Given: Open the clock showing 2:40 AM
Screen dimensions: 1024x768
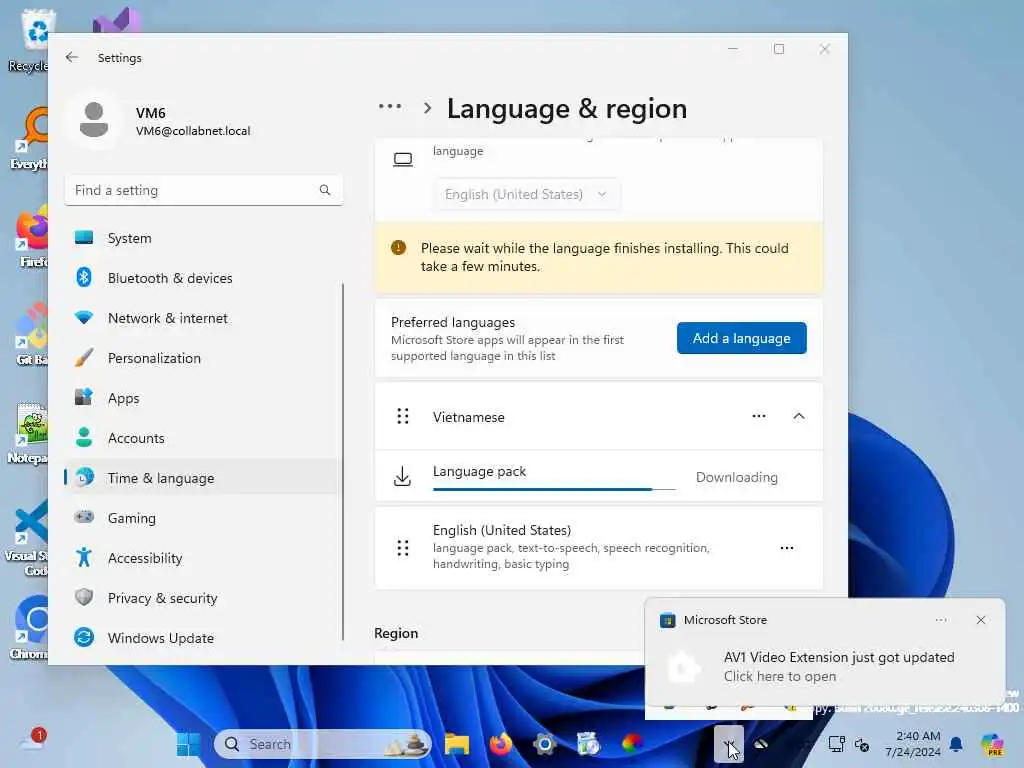Looking at the screenshot, I should [x=913, y=744].
